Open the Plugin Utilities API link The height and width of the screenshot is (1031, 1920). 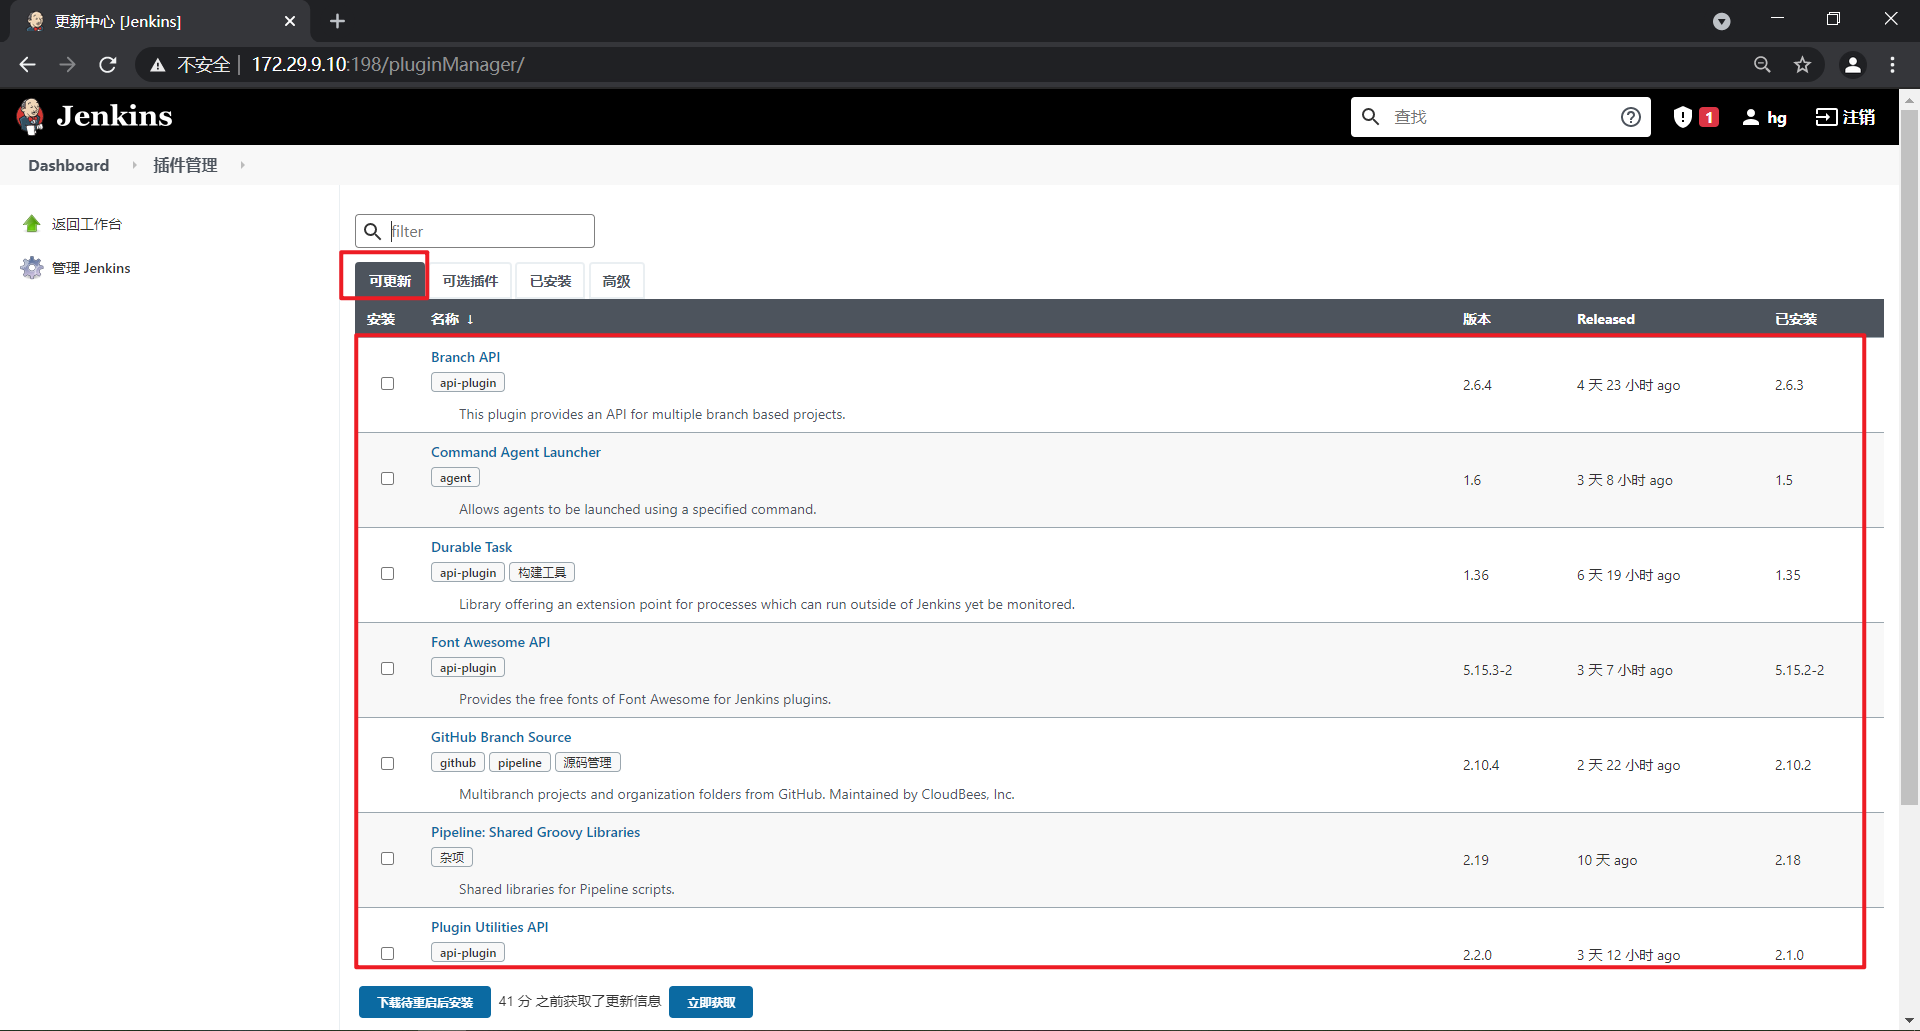489,927
